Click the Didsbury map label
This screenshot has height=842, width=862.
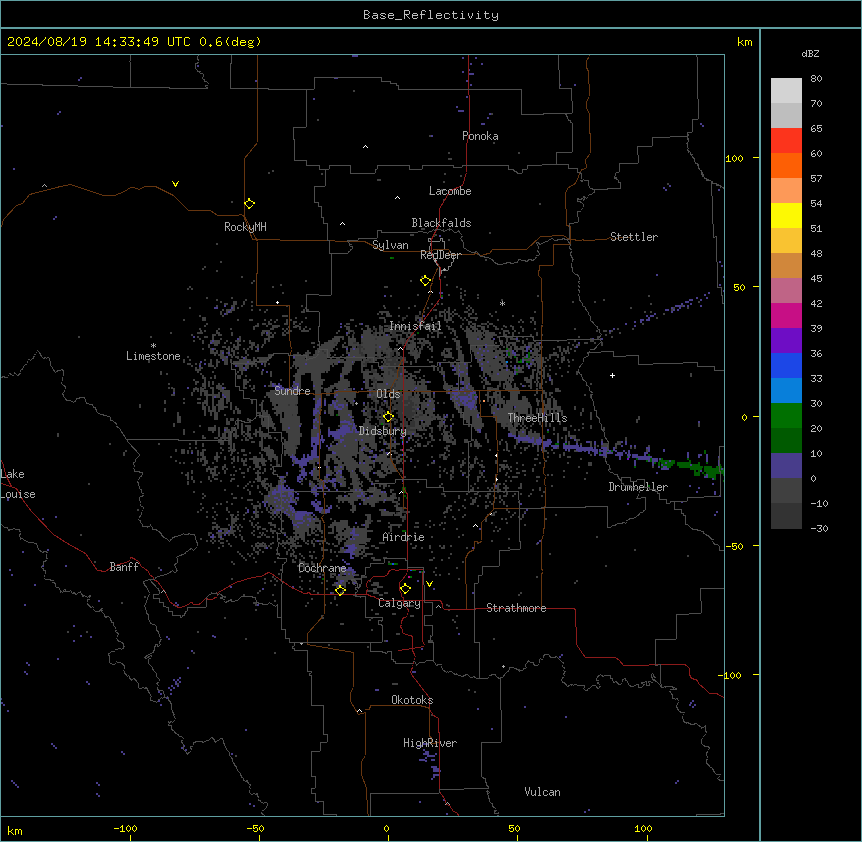click(383, 431)
